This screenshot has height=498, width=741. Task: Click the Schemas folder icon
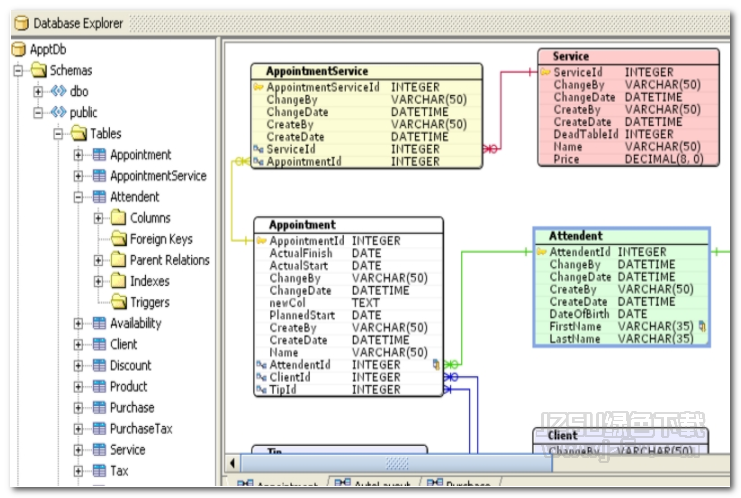click(39, 70)
